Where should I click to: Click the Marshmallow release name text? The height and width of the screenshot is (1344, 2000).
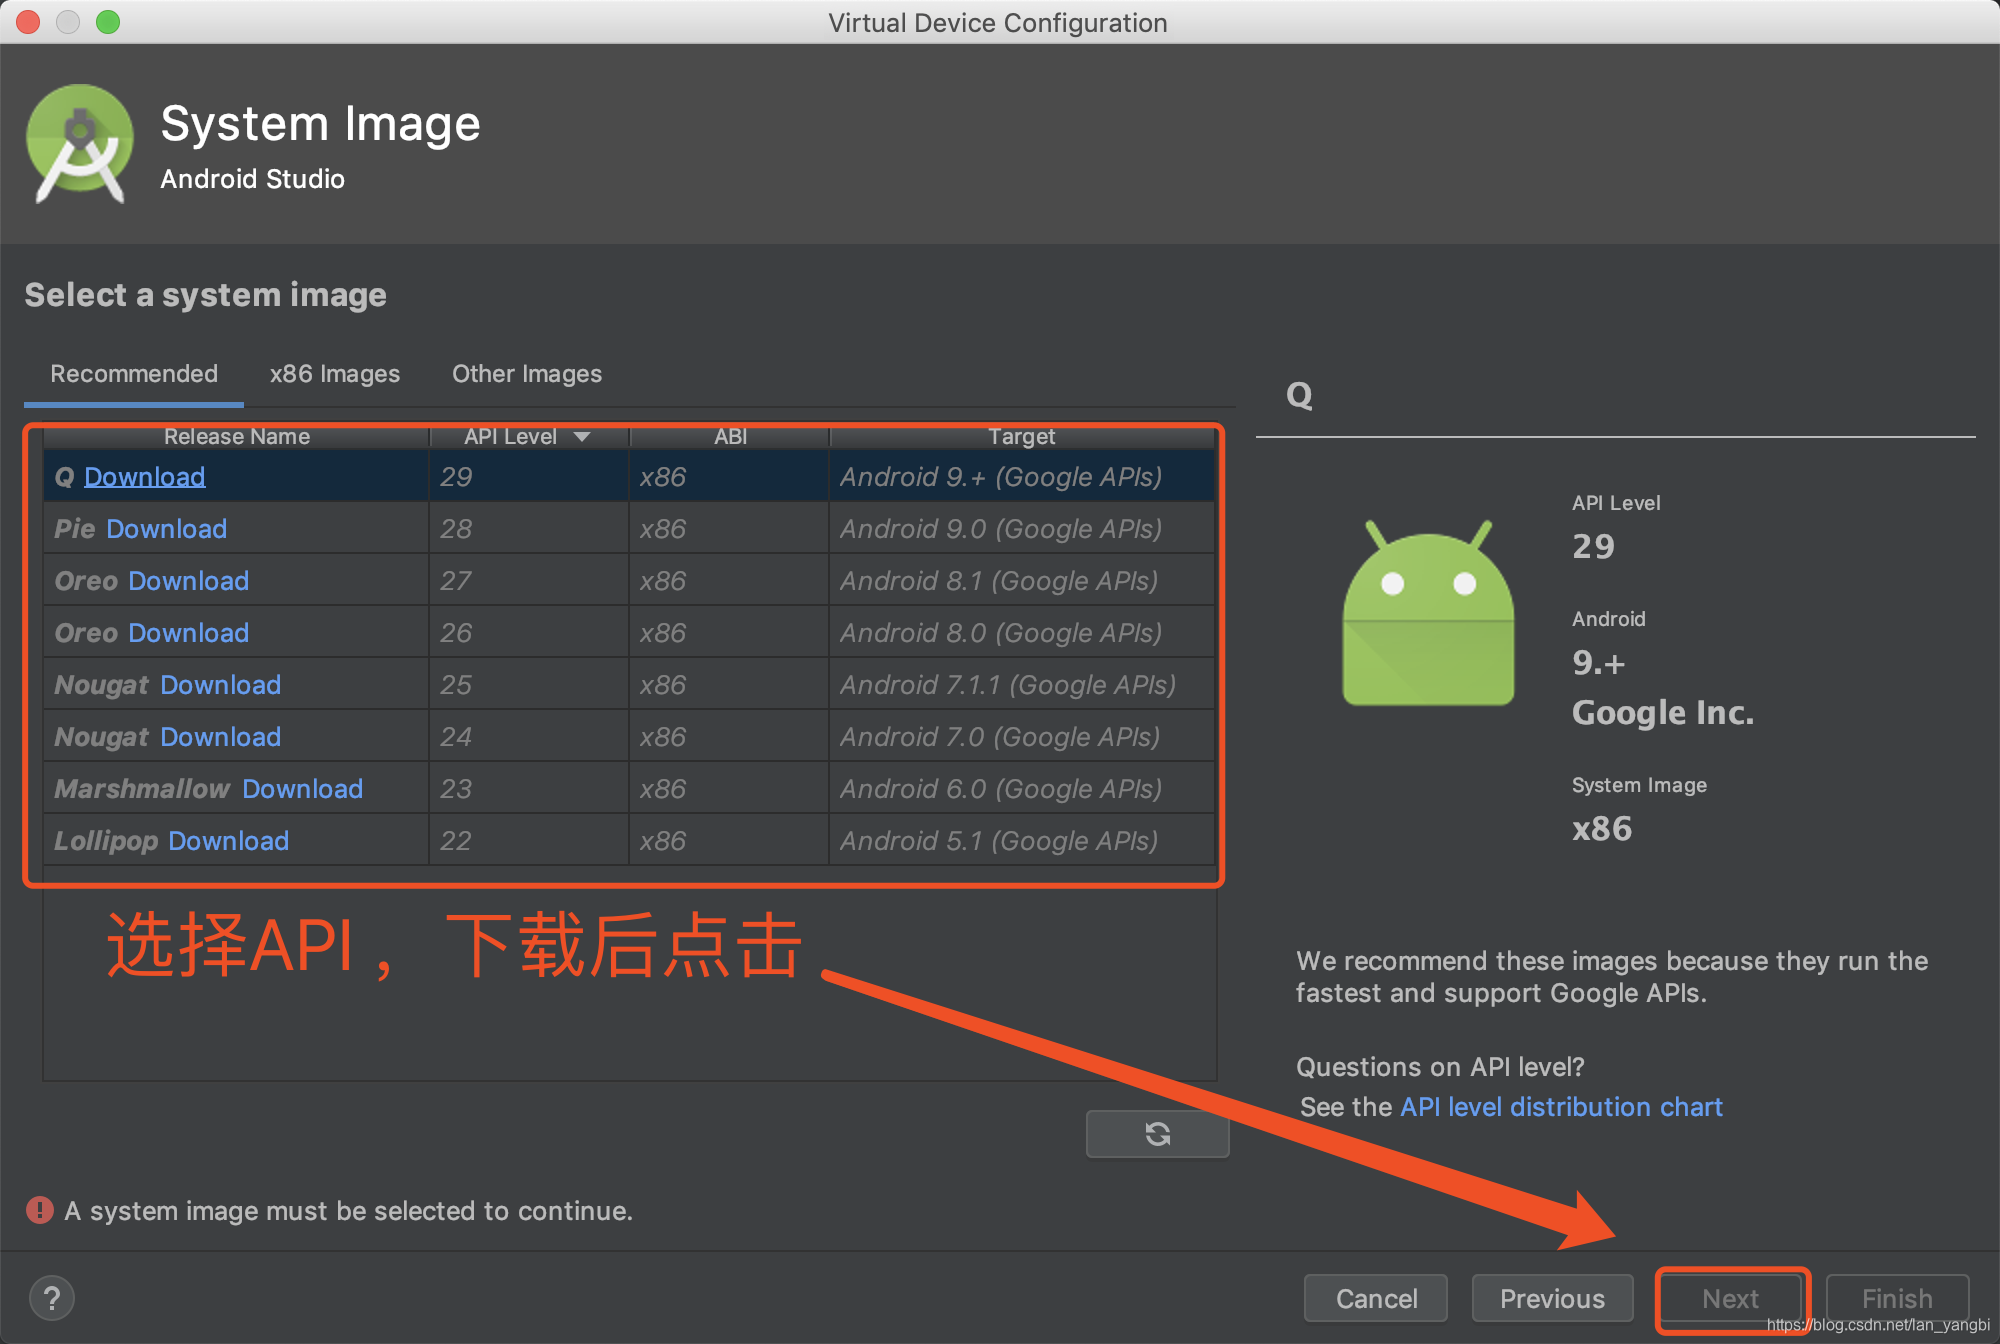142,789
